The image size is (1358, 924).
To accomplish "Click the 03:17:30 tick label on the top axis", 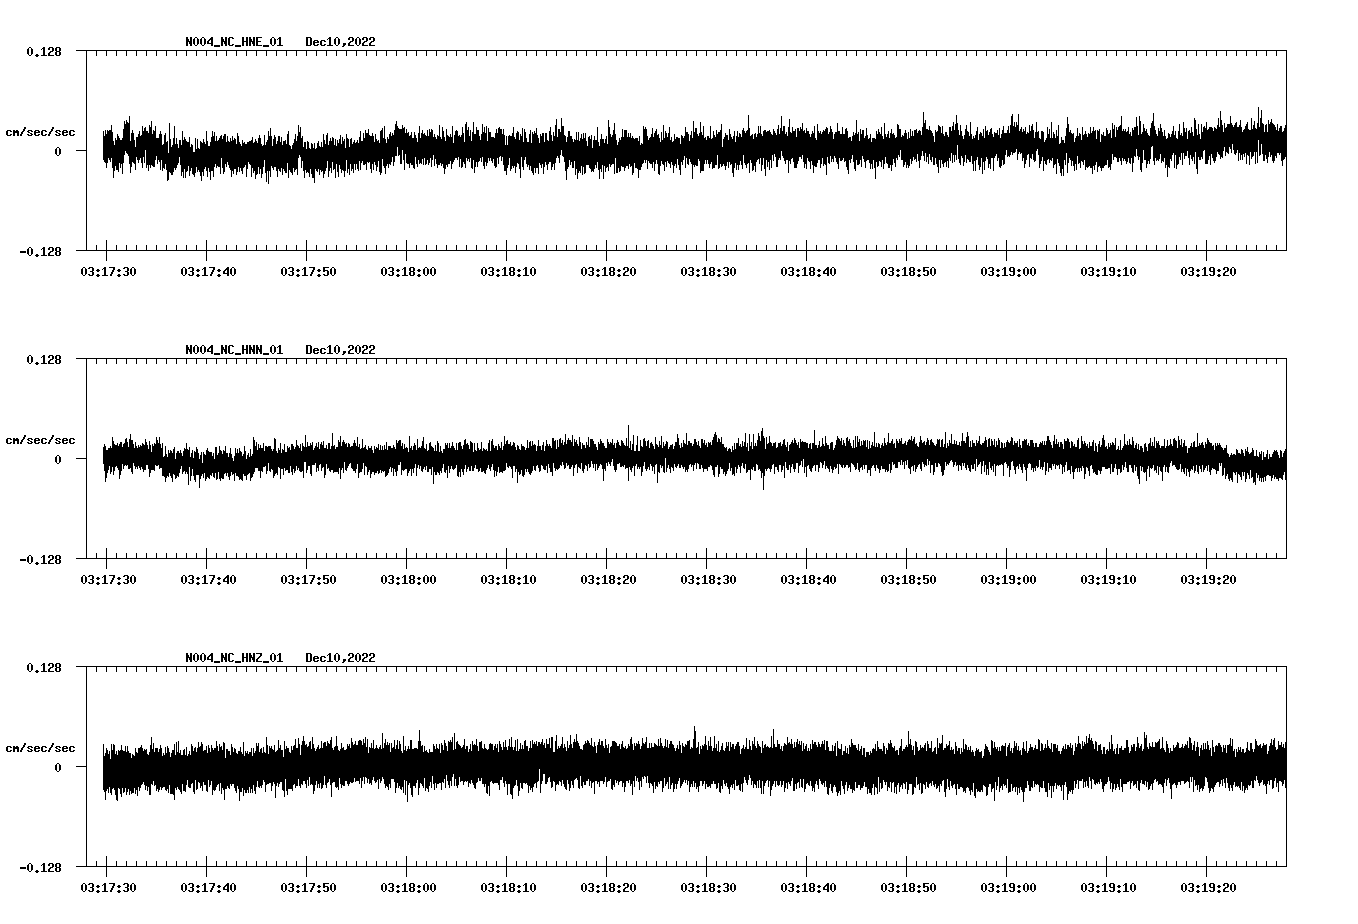I will click(x=108, y=270).
